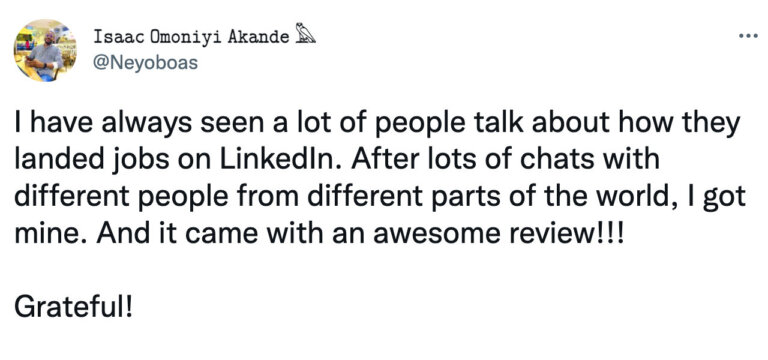The height and width of the screenshot is (360, 768).
Task: Click Isaac Omoniyi Akande's profile picture
Action: click(x=45, y=50)
